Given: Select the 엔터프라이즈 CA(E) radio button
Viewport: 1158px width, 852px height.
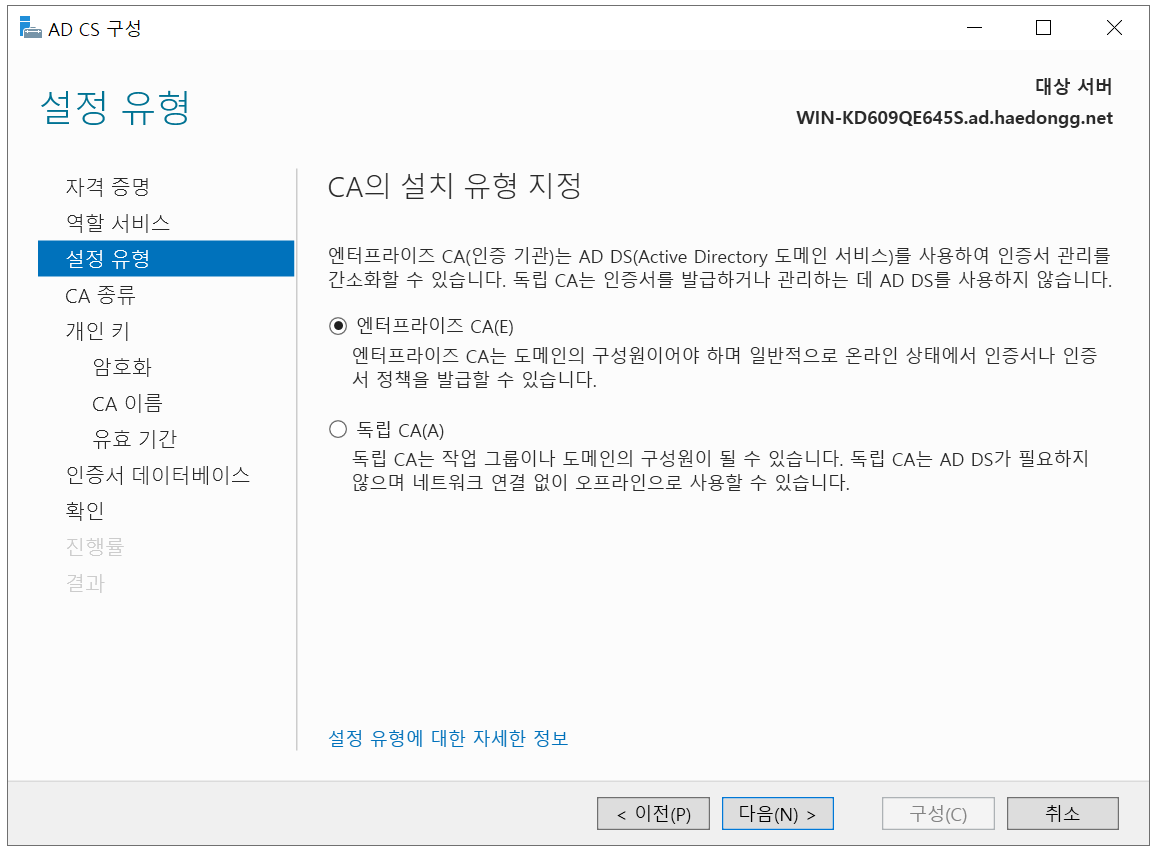Looking at the screenshot, I should 338,326.
